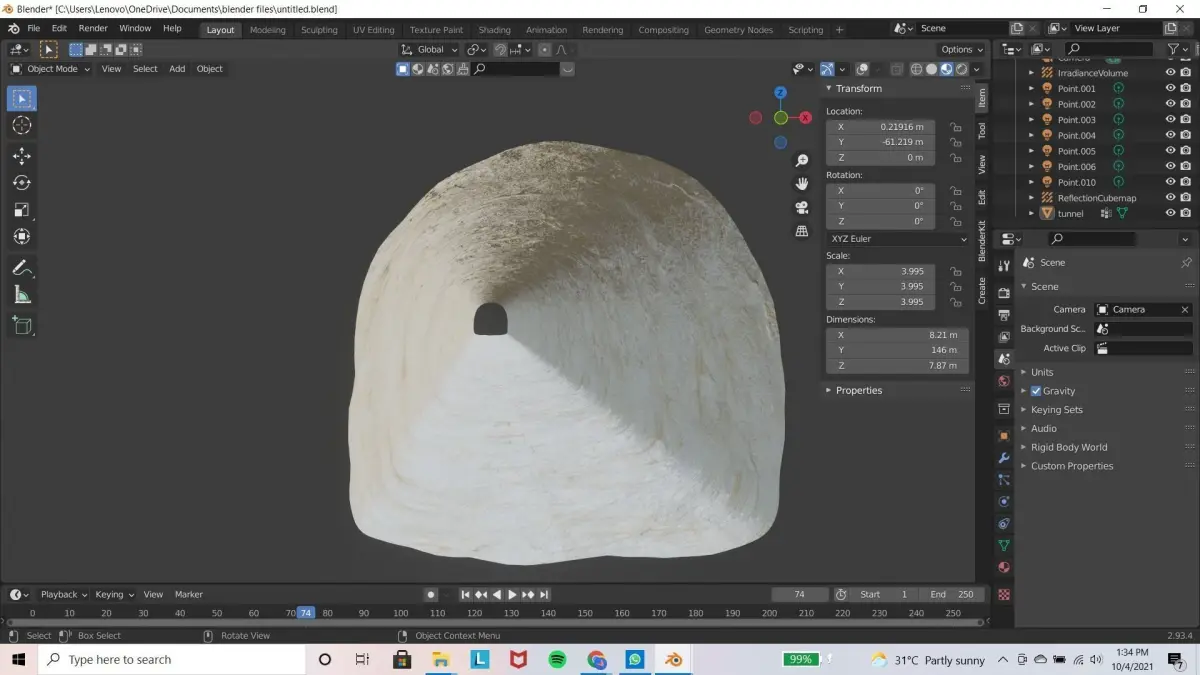This screenshot has height=675, width=1200.
Task: Activate the Annotate pencil tool
Action: (21, 268)
